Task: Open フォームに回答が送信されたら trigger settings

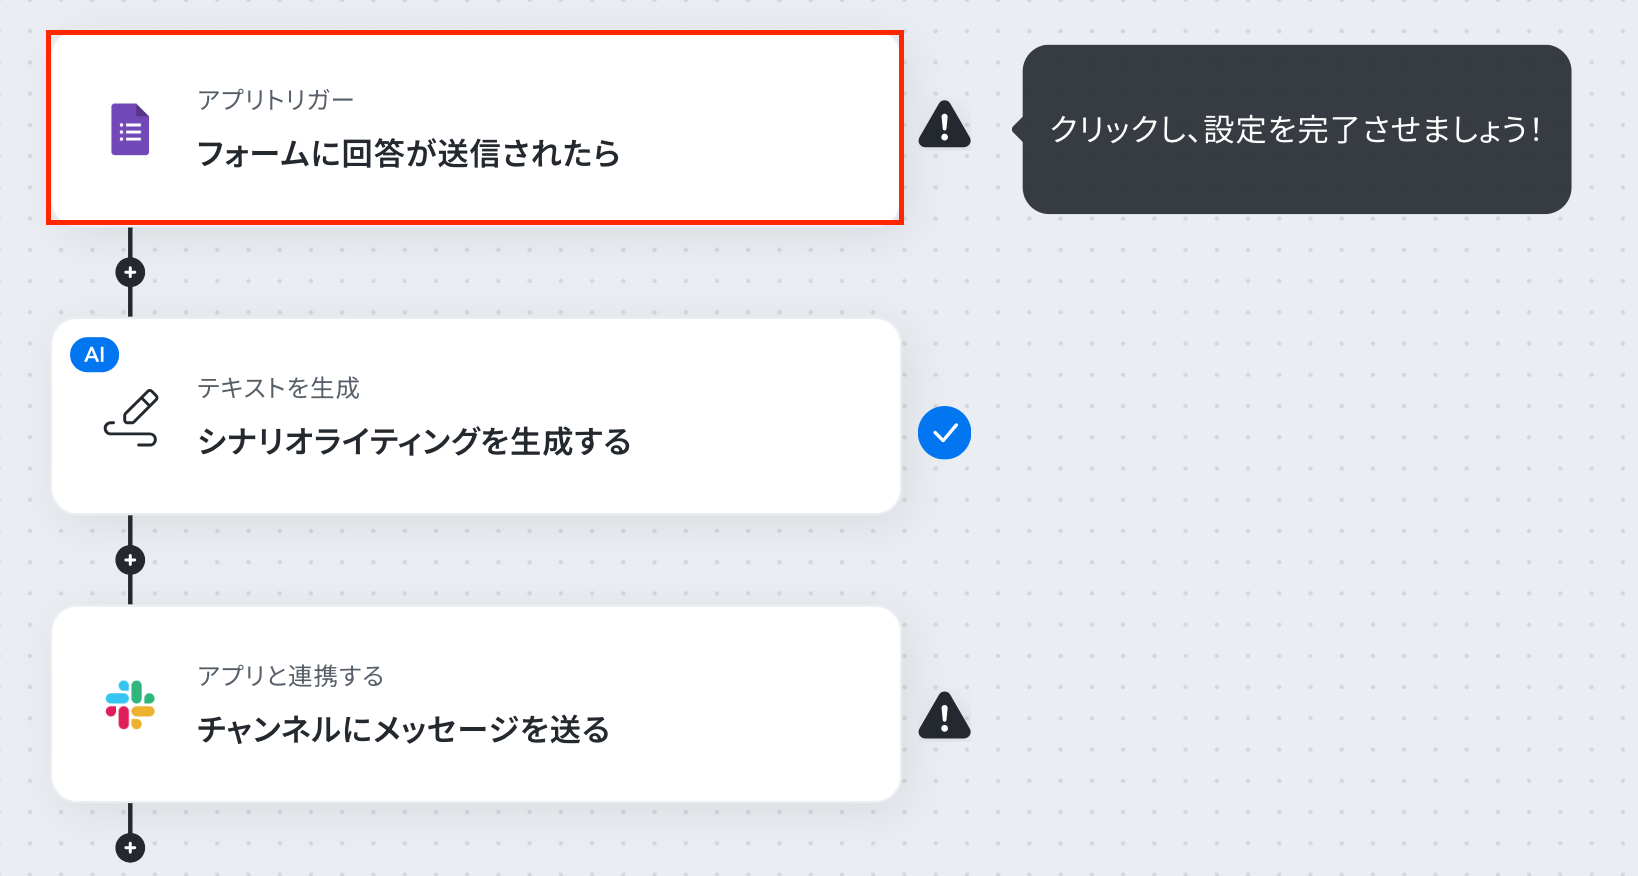Action: (x=475, y=127)
